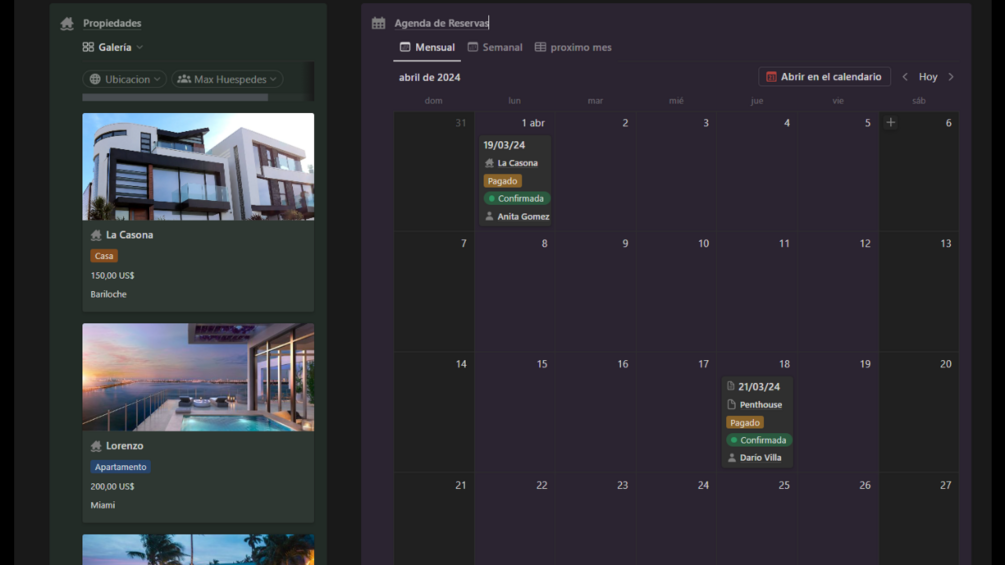1005x565 pixels.
Task: Click the Miami location text
Action: click(103, 505)
